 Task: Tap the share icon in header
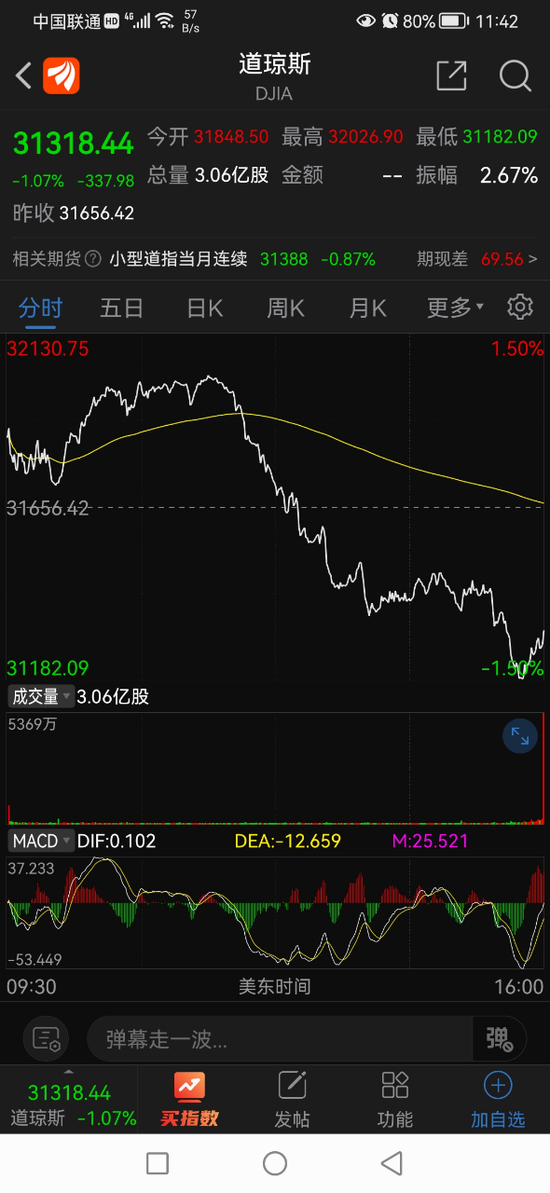[x=451, y=76]
